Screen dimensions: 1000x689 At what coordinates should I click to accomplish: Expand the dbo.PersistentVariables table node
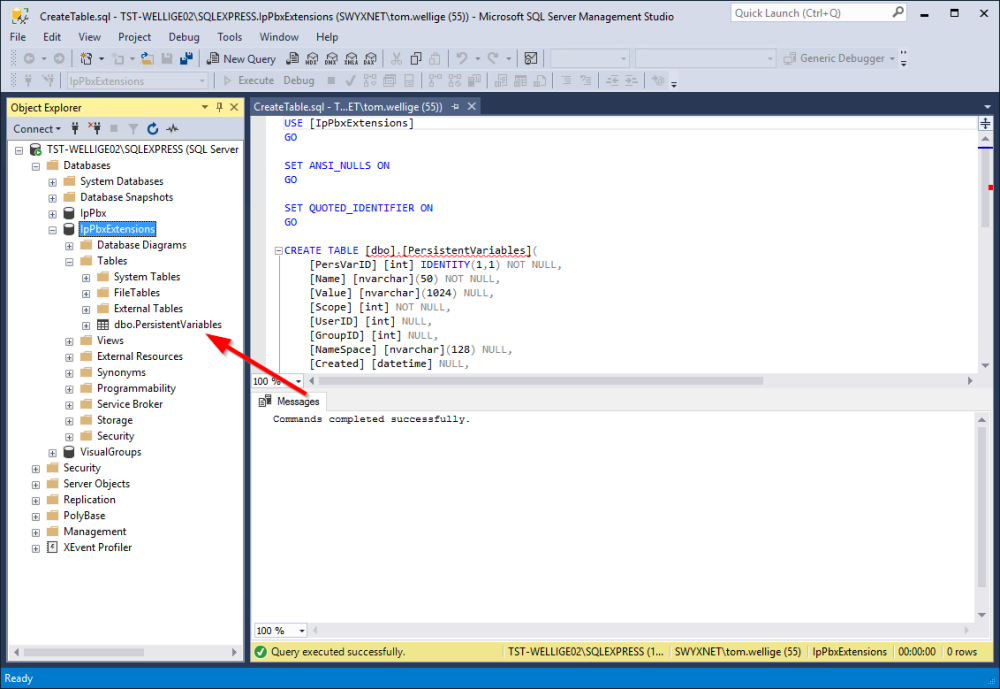85,325
